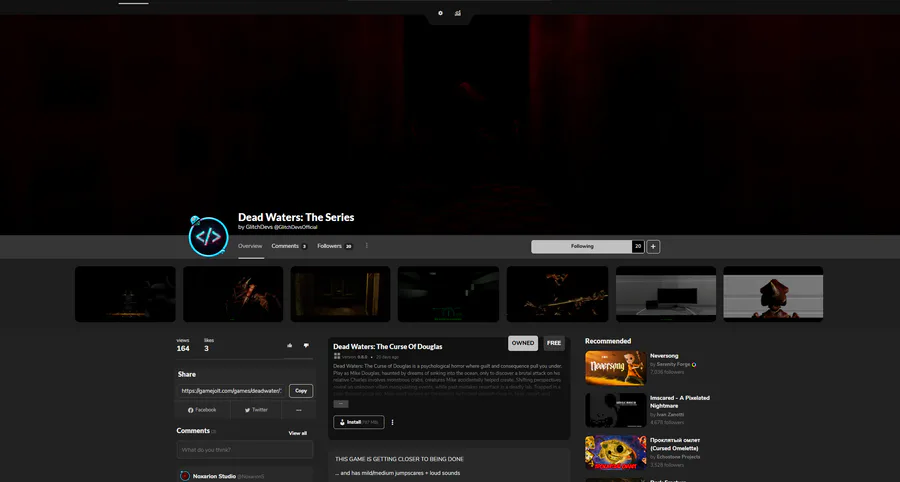Open the Serenity Forge developer link

[x=673, y=364]
